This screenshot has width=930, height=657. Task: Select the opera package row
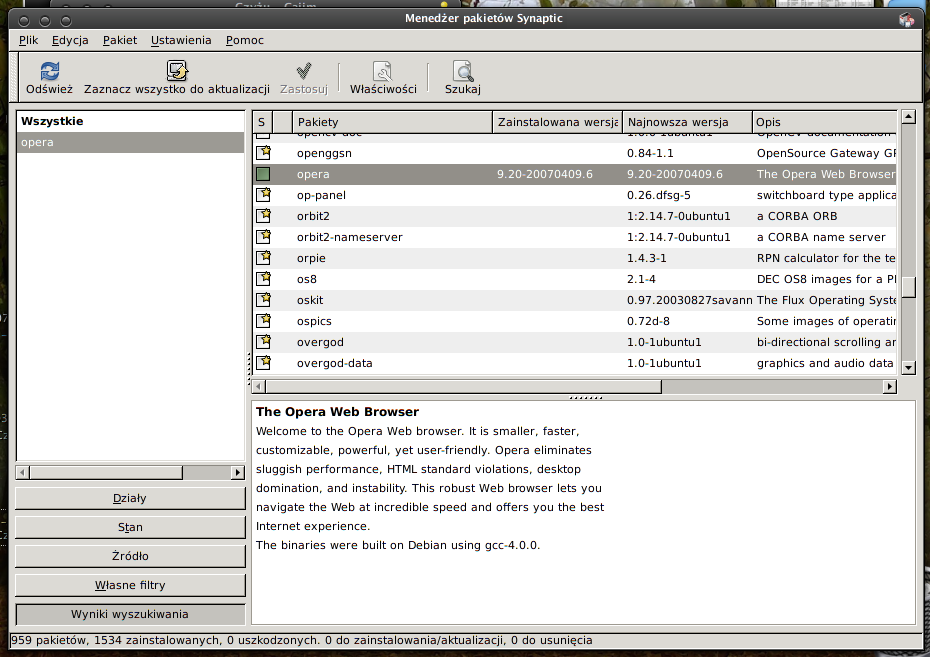pos(575,174)
